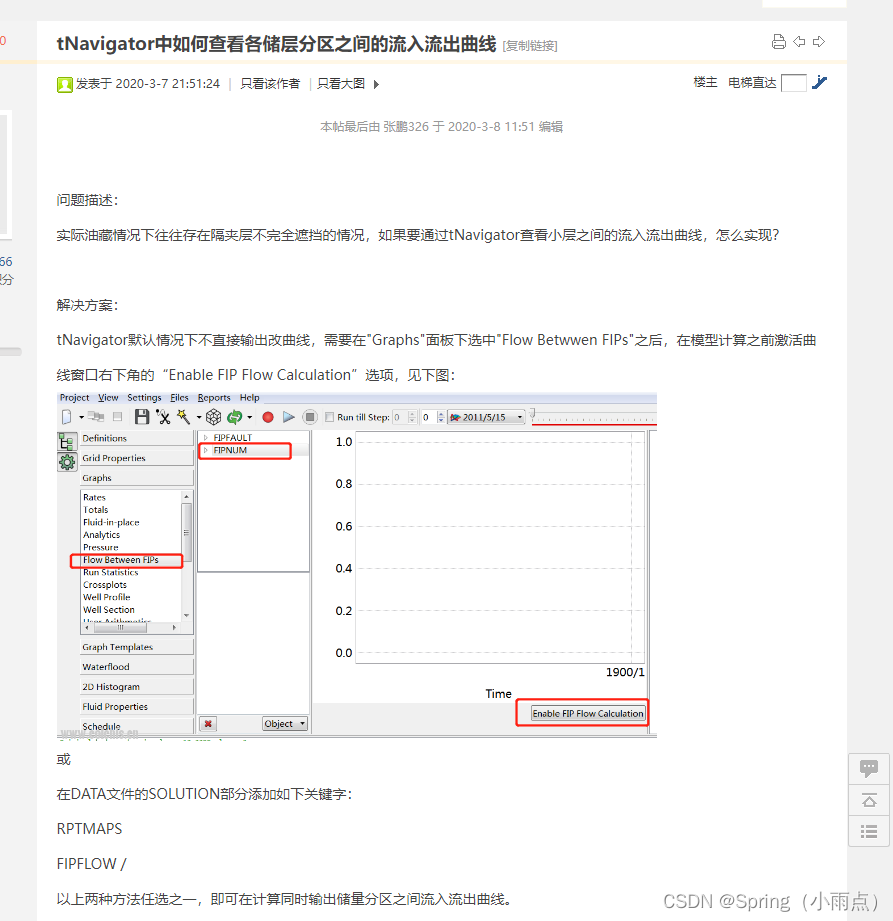Click the second step value stepper showing 0
Screen dimensions: 893x921
tap(441, 417)
